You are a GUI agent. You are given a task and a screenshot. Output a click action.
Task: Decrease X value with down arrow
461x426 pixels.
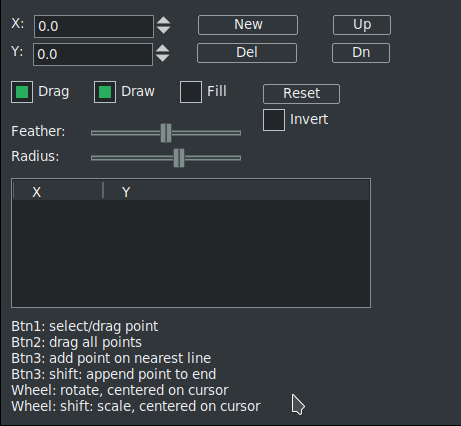tap(163, 30)
